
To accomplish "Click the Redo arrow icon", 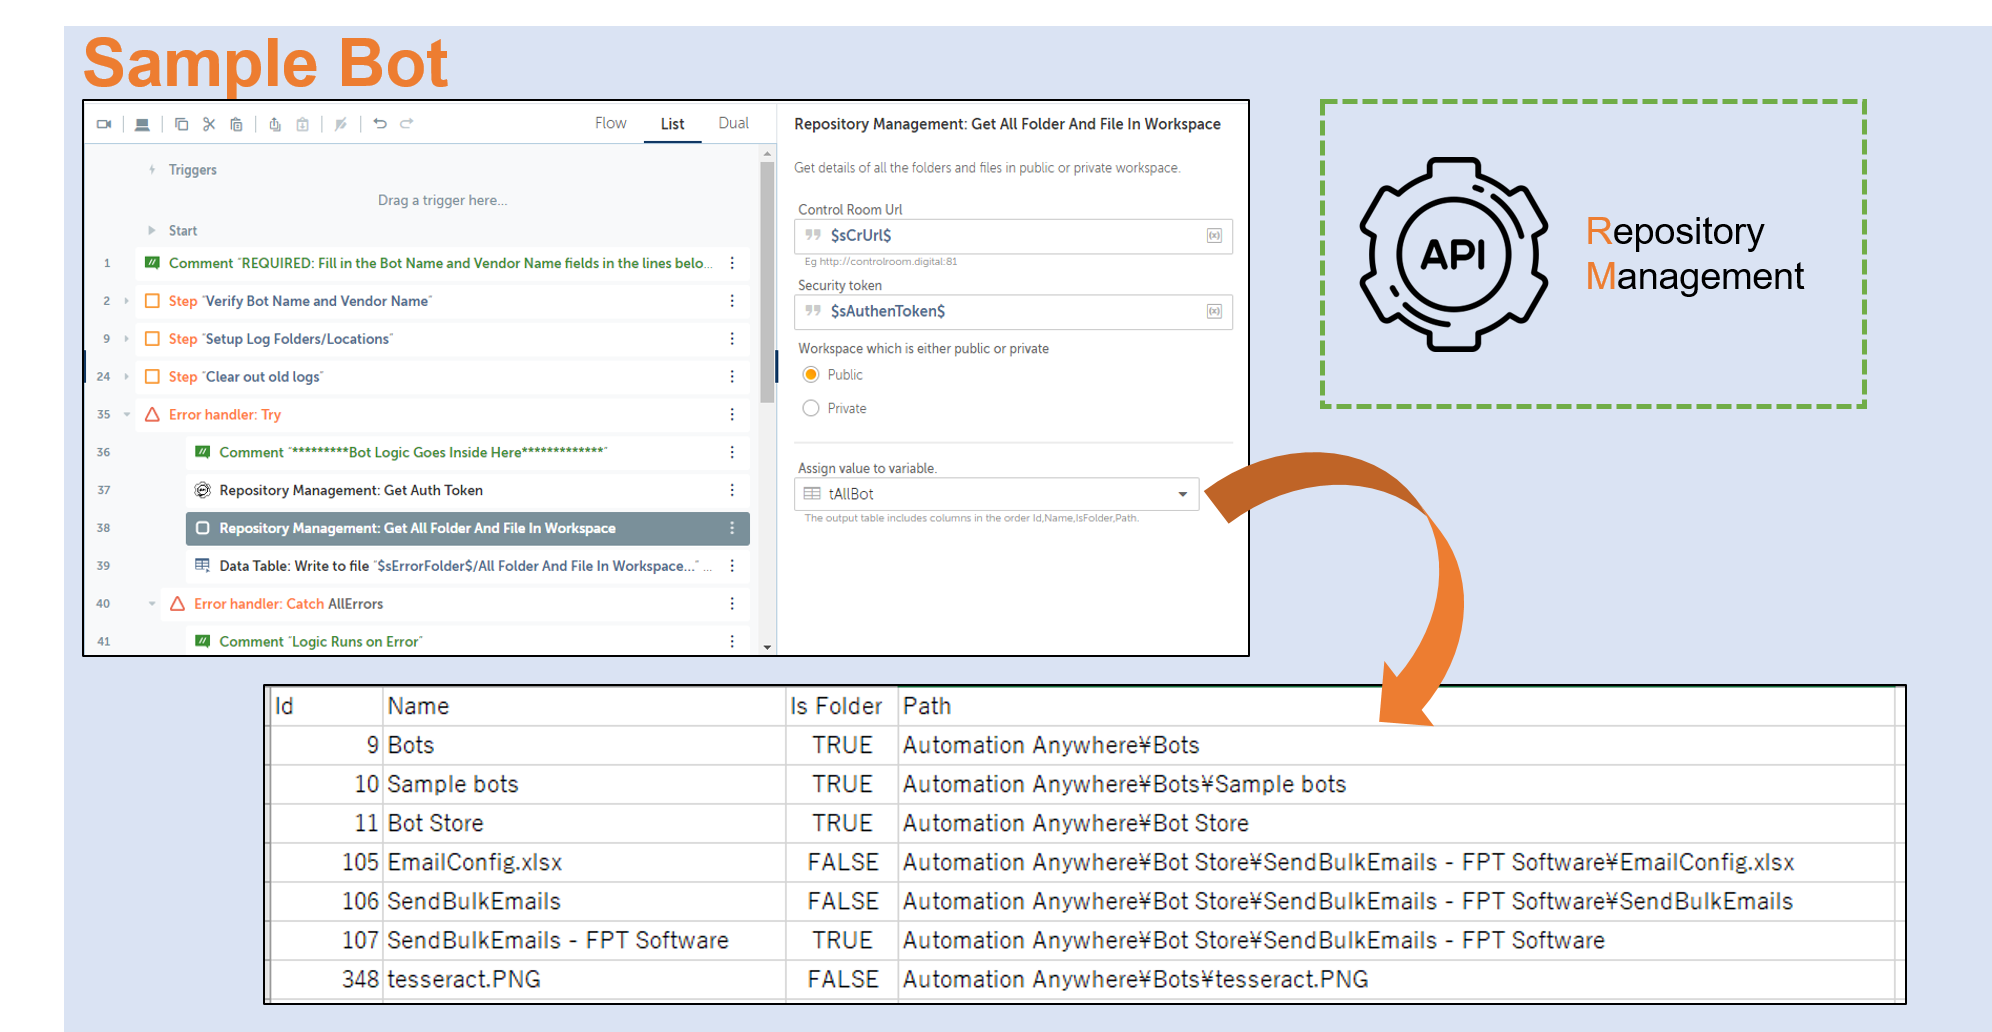I will point(407,124).
